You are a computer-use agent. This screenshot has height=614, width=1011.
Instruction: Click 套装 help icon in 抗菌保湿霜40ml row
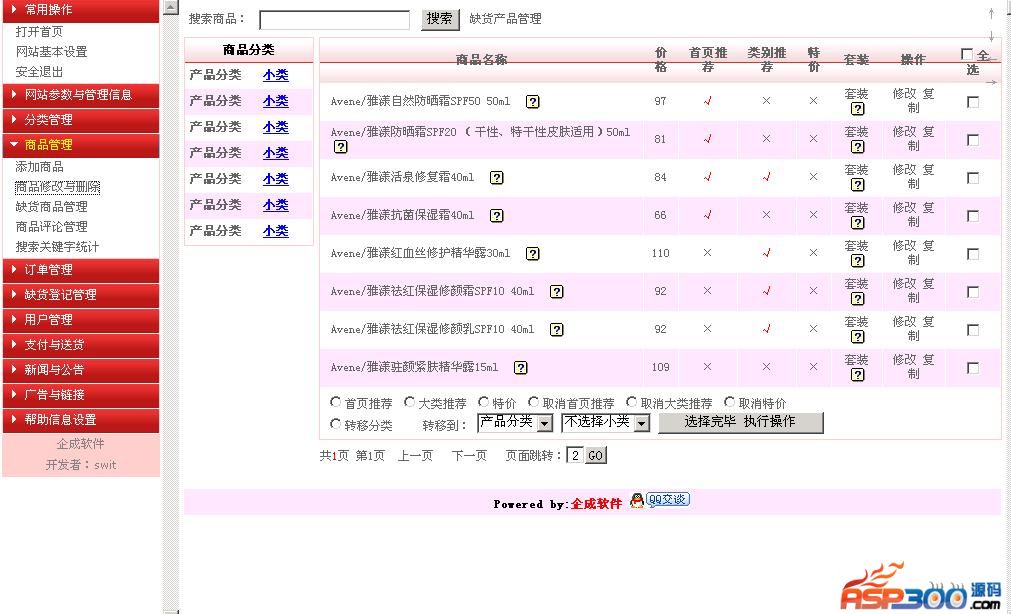857,223
